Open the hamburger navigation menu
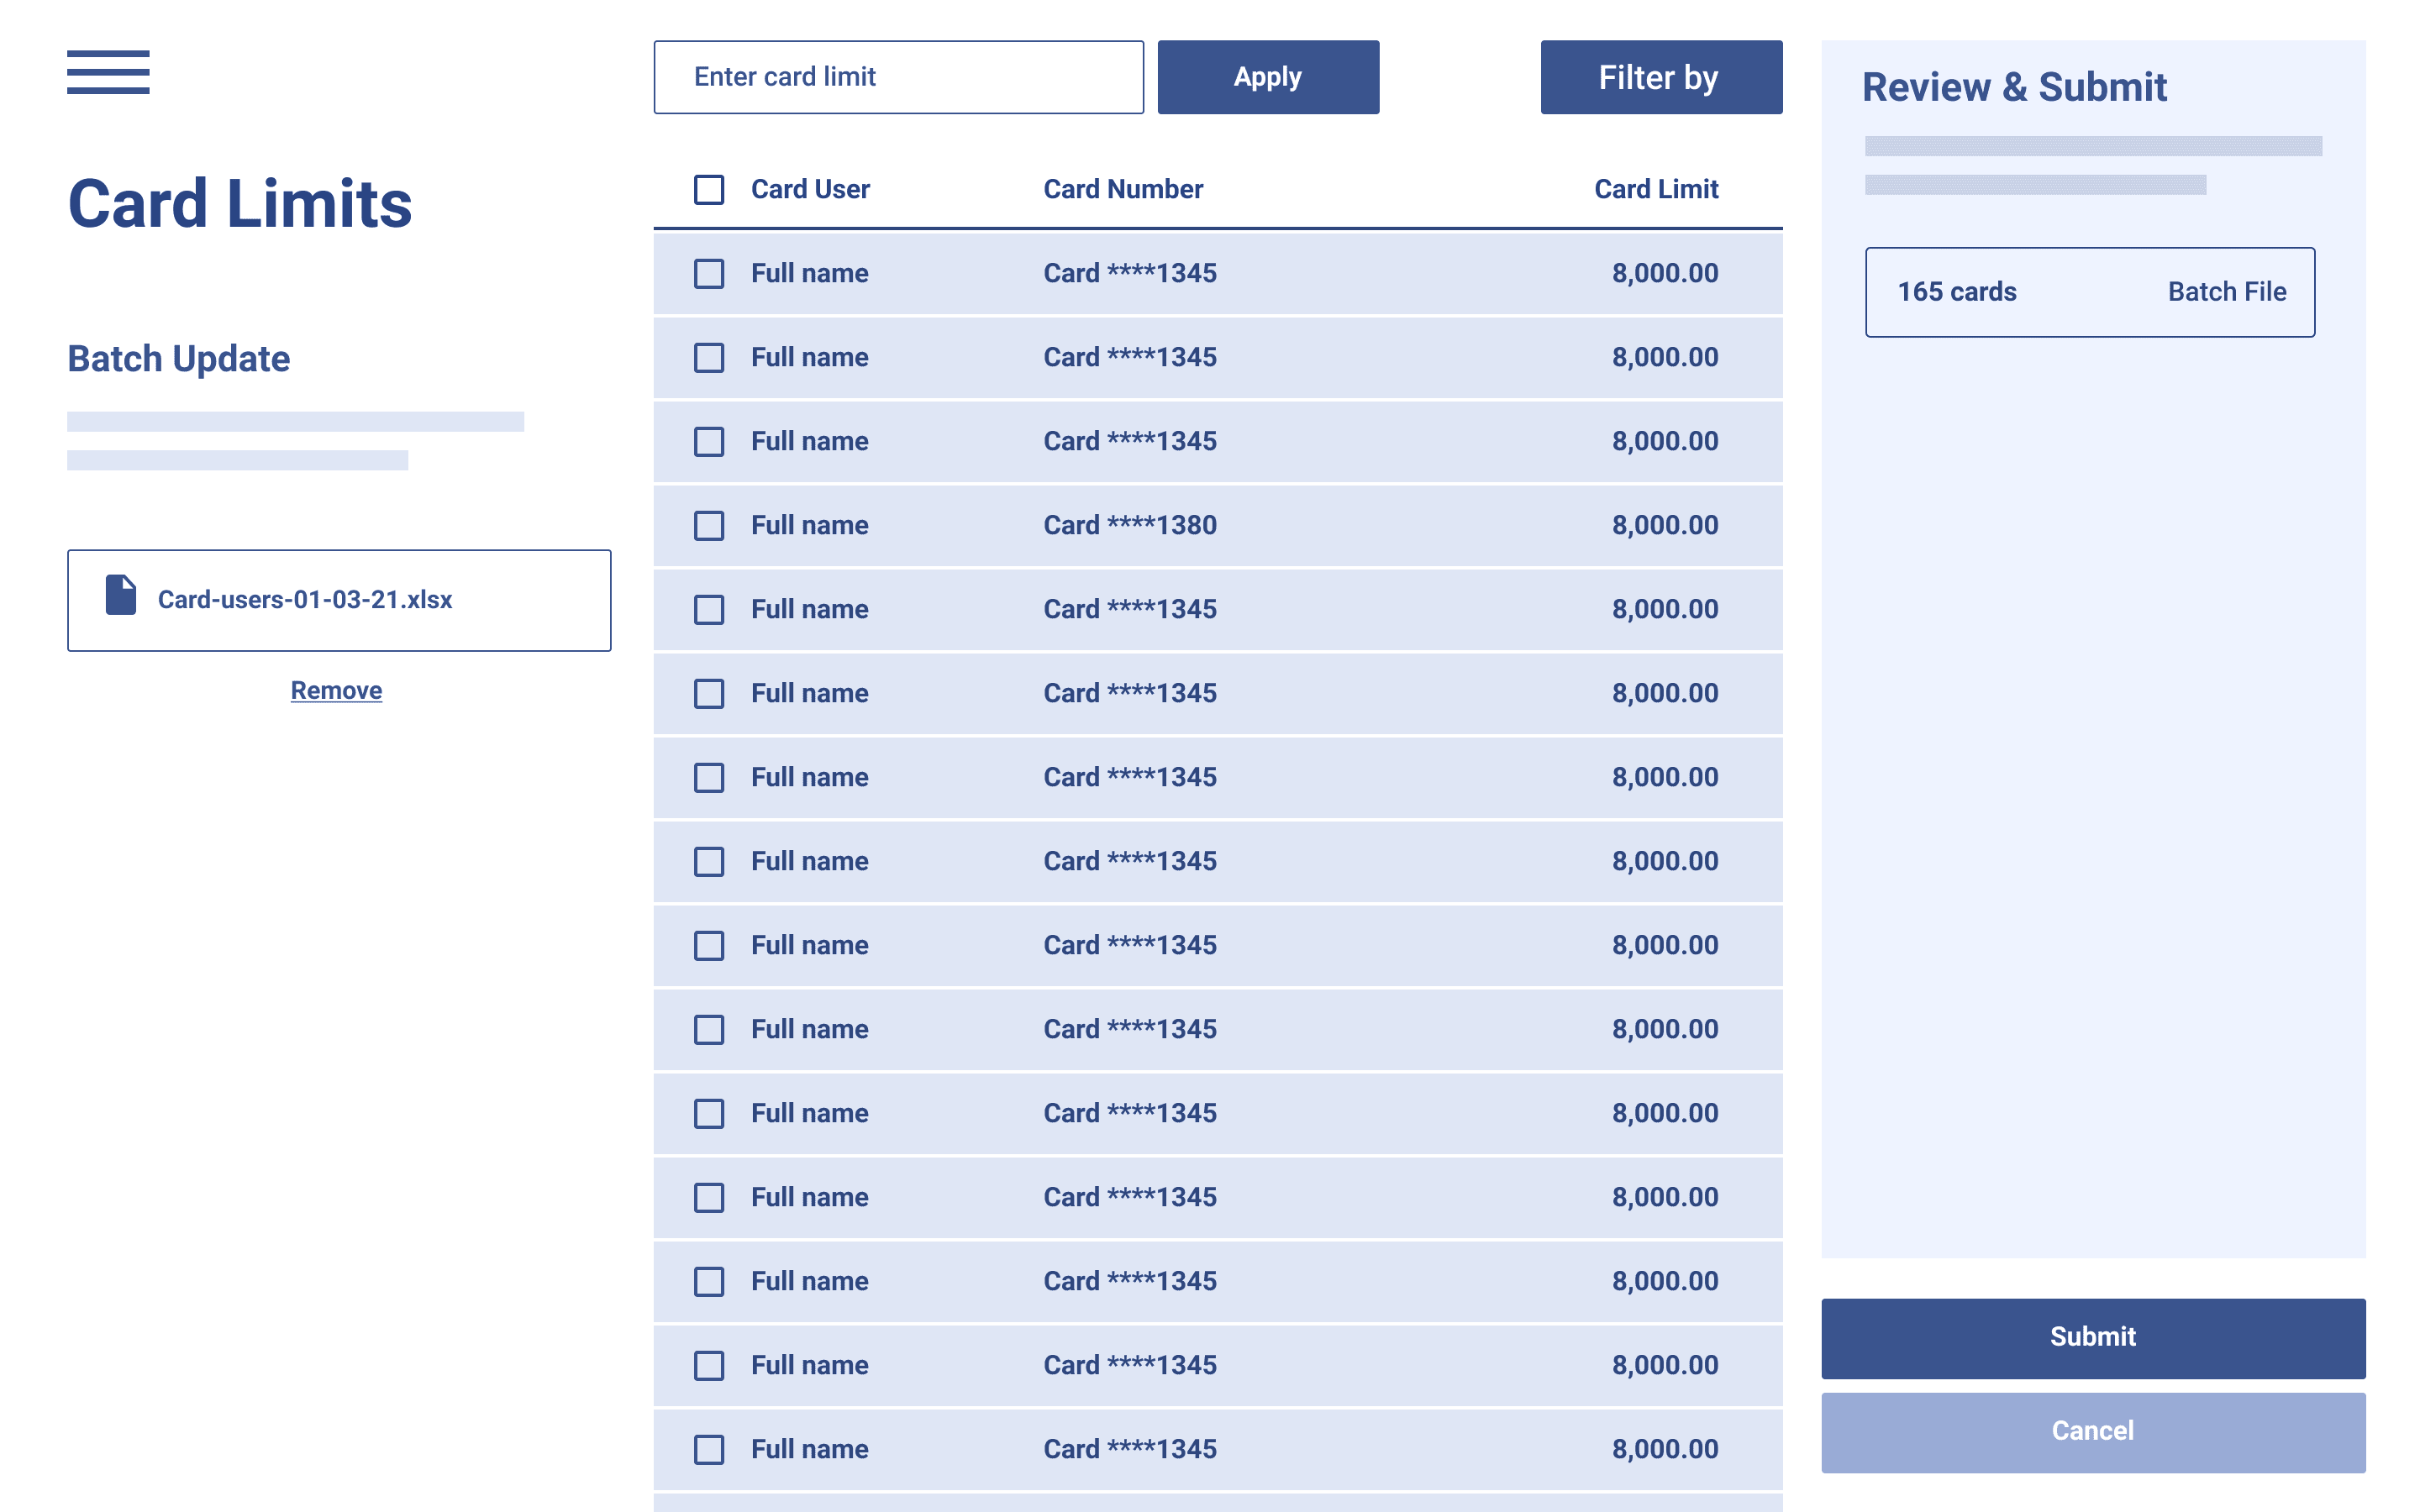The image size is (2420, 1512). [108, 72]
